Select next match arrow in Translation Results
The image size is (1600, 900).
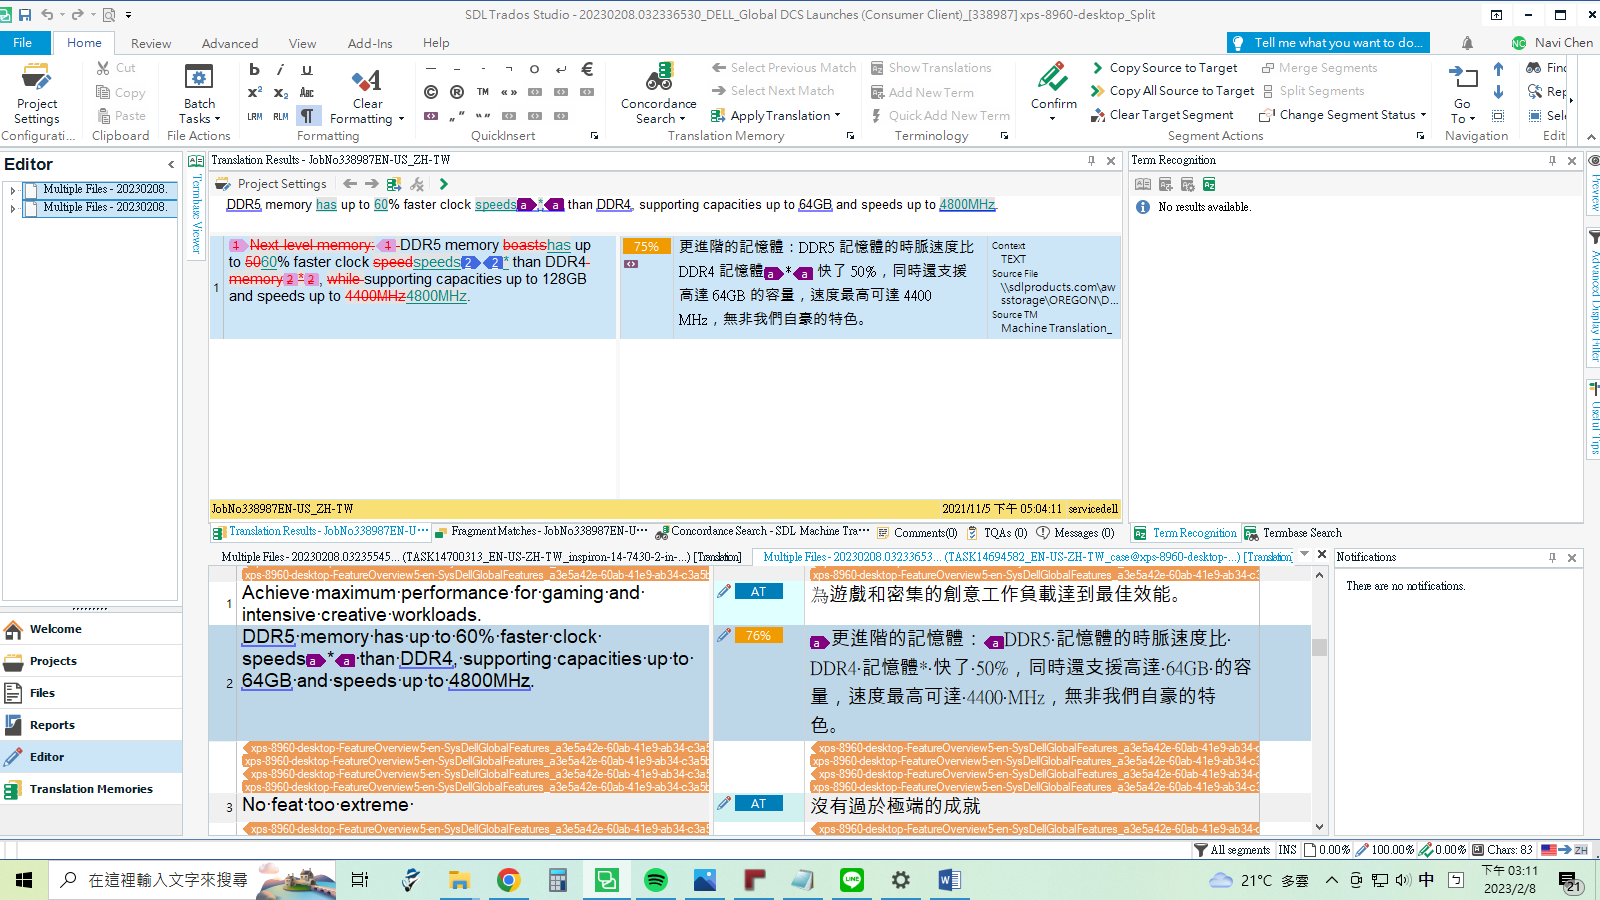coord(372,184)
